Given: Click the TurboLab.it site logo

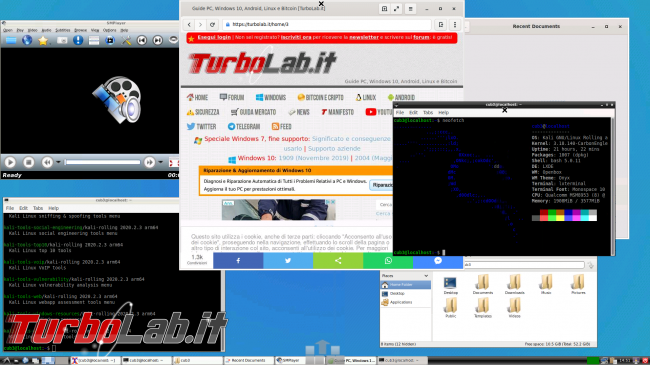Looking at the screenshot, I should (x=262, y=63).
